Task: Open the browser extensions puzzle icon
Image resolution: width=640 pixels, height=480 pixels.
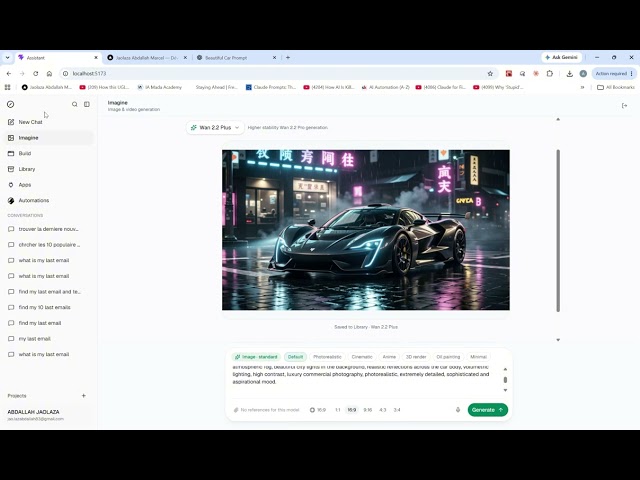Action: click(550, 73)
